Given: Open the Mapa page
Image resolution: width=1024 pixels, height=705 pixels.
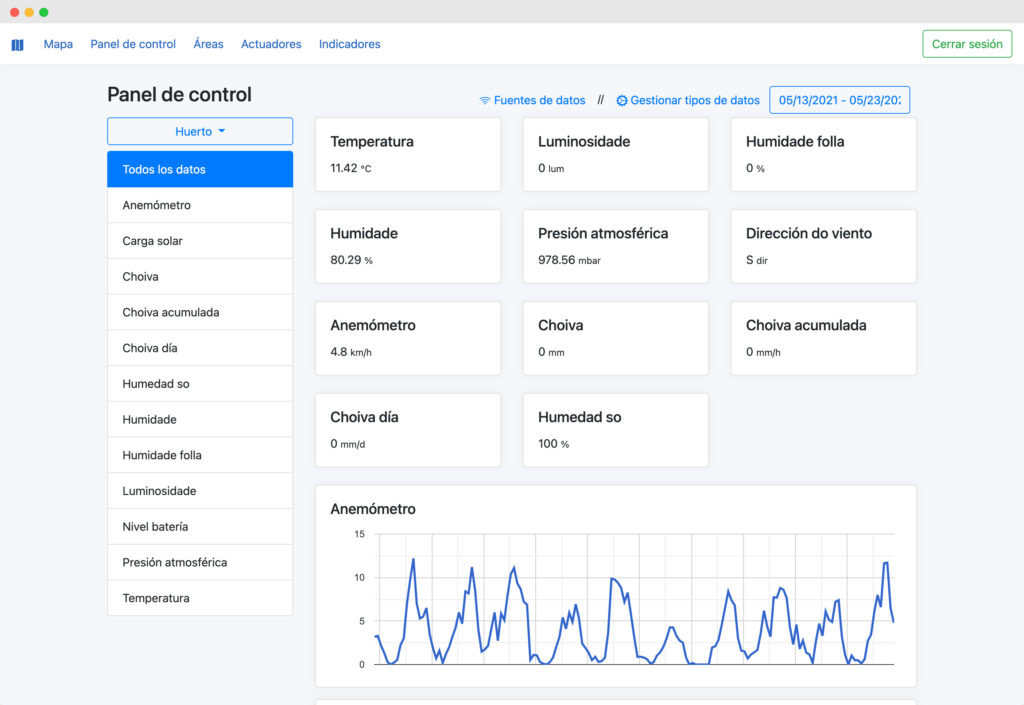Looking at the screenshot, I should 58,44.
